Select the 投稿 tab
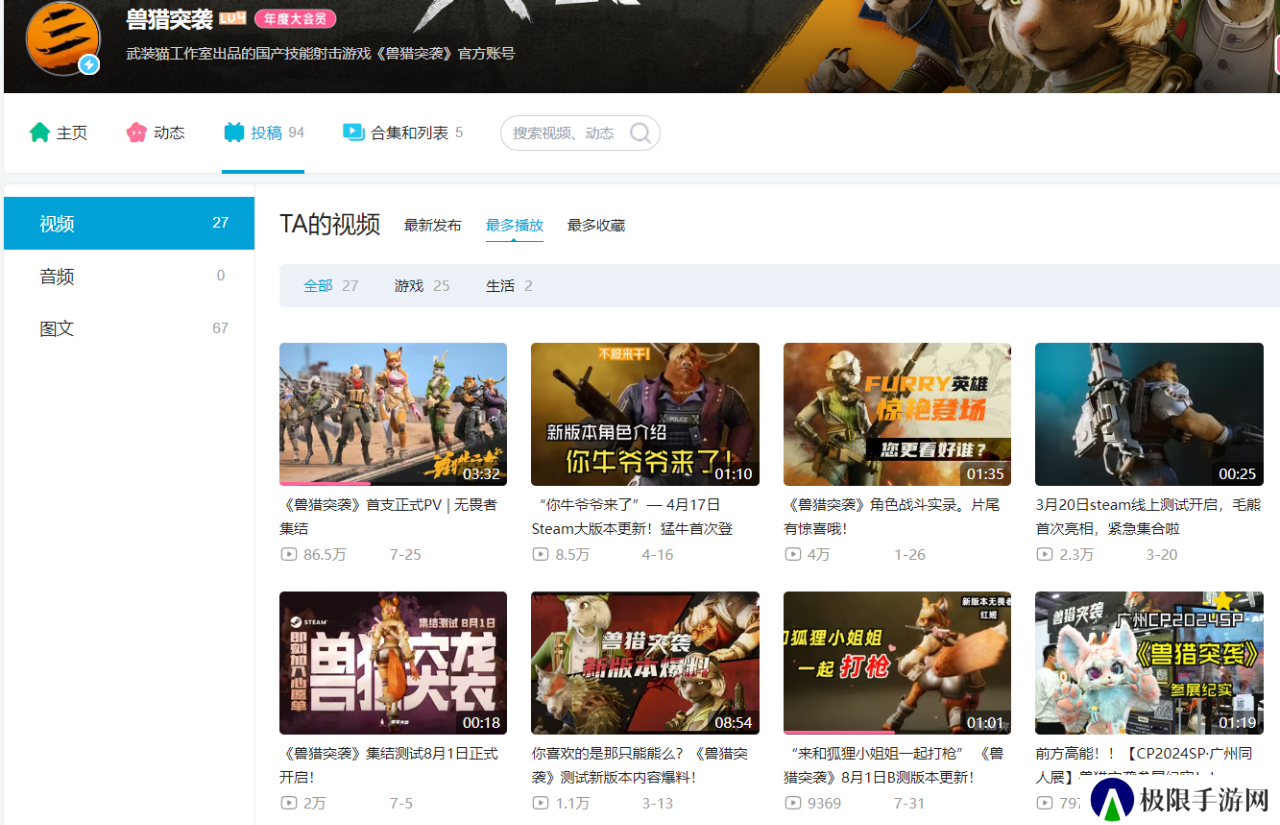 pos(264,133)
